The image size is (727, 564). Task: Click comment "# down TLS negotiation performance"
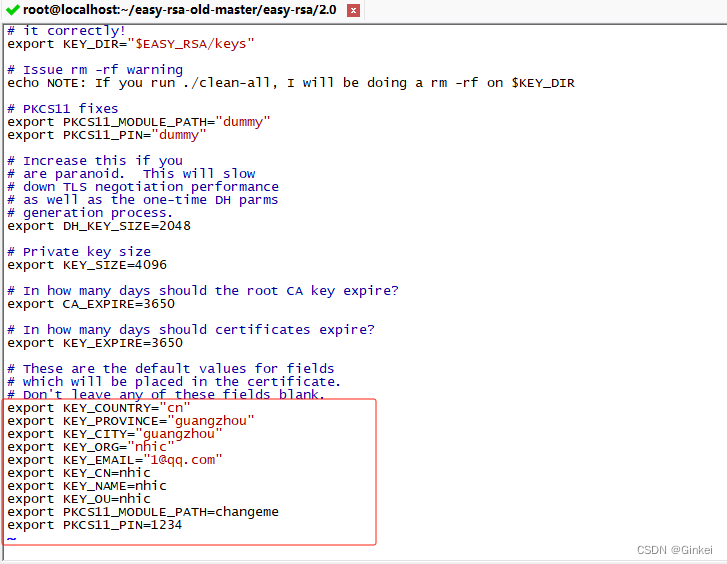pos(143,186)
